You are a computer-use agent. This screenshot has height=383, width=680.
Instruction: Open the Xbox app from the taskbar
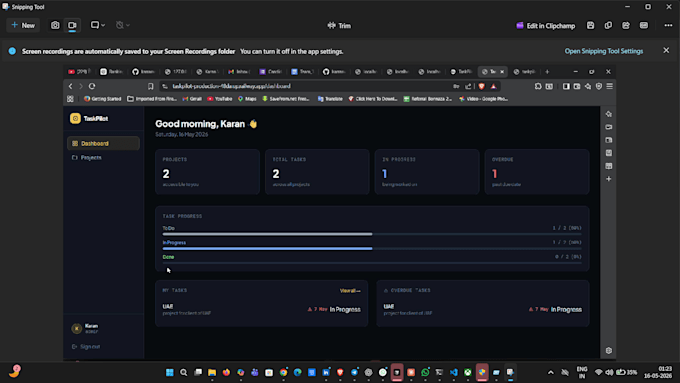[x=468, y=372]
